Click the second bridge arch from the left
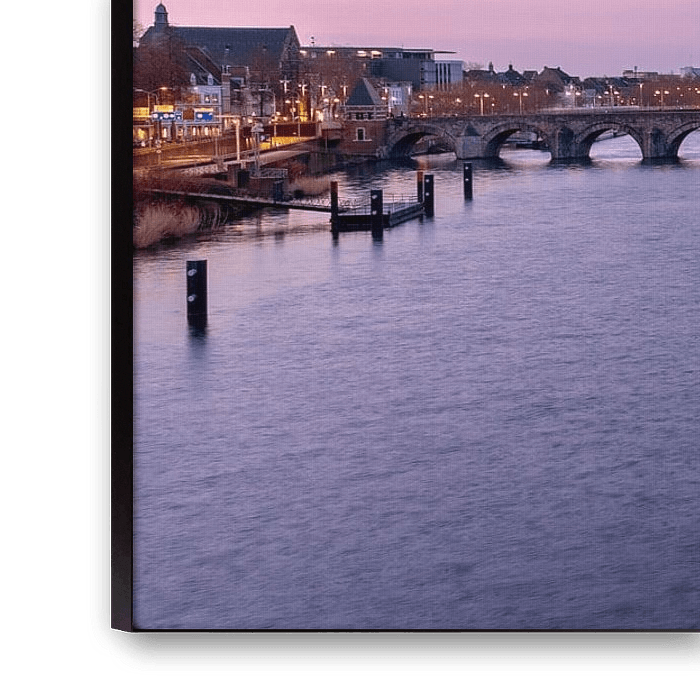This screenshot has height=700, width=700. tap(512, 141)
